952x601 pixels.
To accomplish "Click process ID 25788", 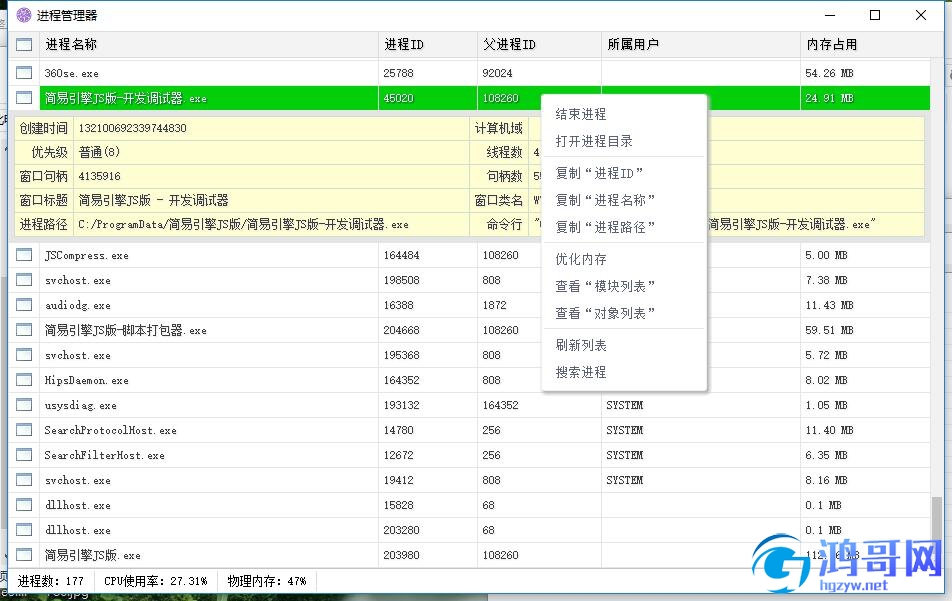I will (x=398, y=73).
